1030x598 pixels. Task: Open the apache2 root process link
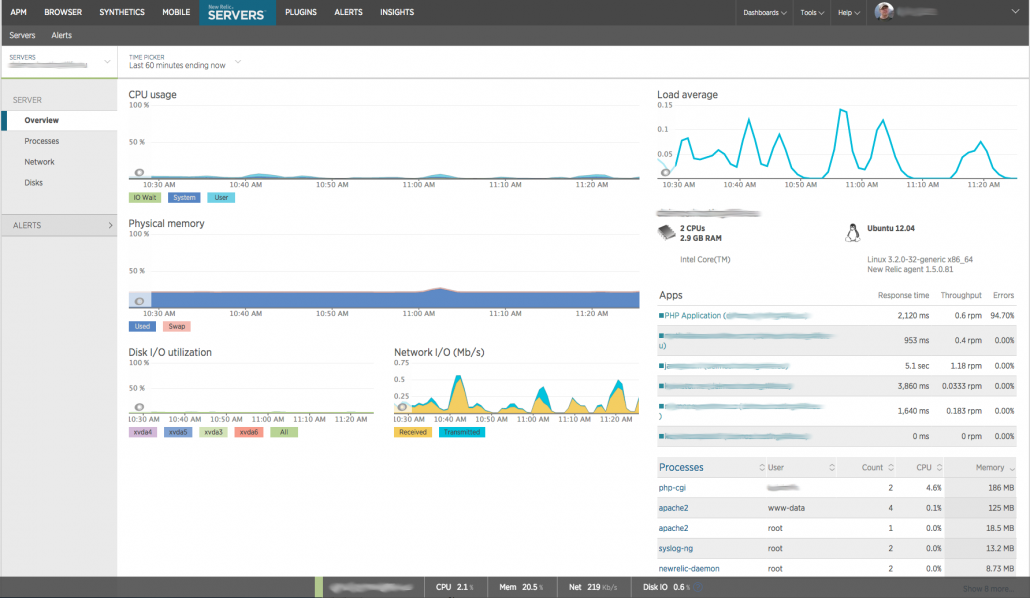click(x=673, y=528)
